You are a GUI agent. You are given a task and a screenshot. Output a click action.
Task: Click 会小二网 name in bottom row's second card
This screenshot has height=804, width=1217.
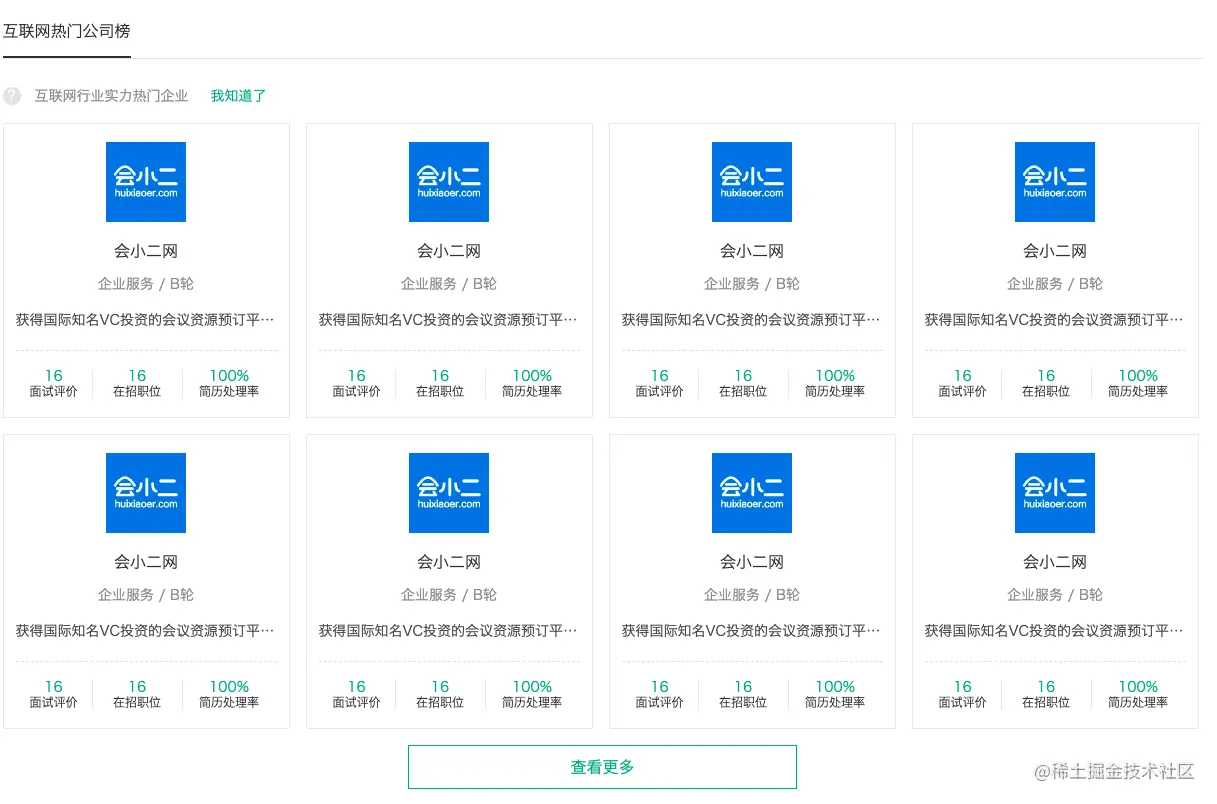[449, 562]
